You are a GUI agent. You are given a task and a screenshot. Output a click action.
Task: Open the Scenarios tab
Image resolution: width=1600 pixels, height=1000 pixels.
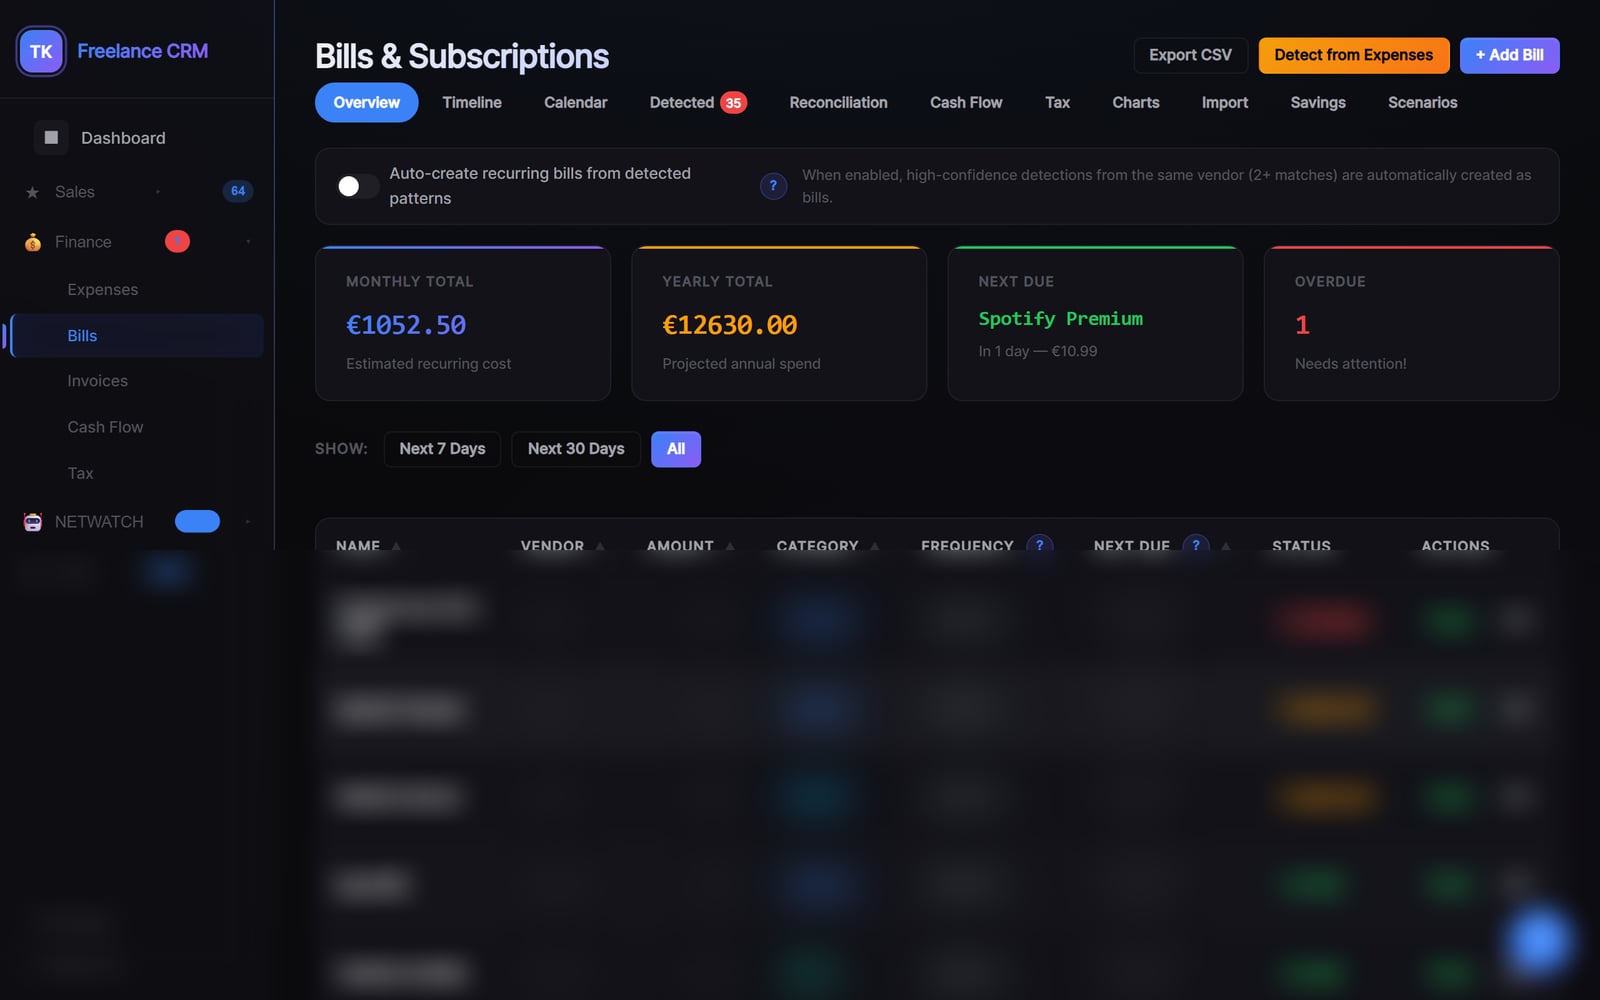[1422, 103]
